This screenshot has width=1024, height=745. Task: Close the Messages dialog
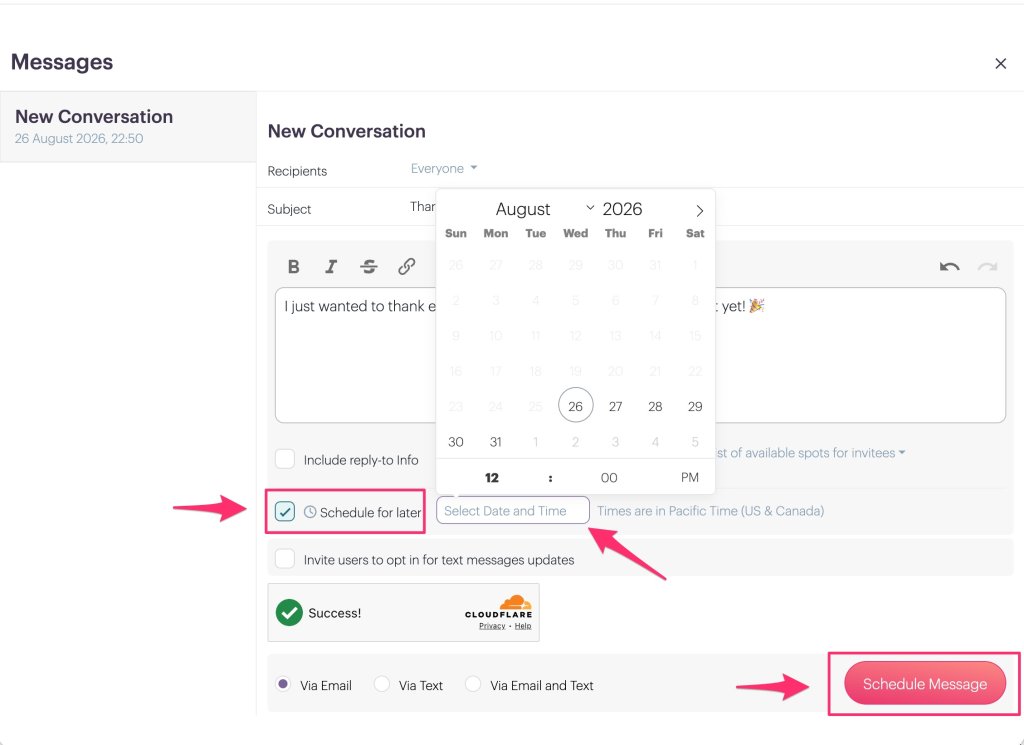click(x=1000, y=63)
